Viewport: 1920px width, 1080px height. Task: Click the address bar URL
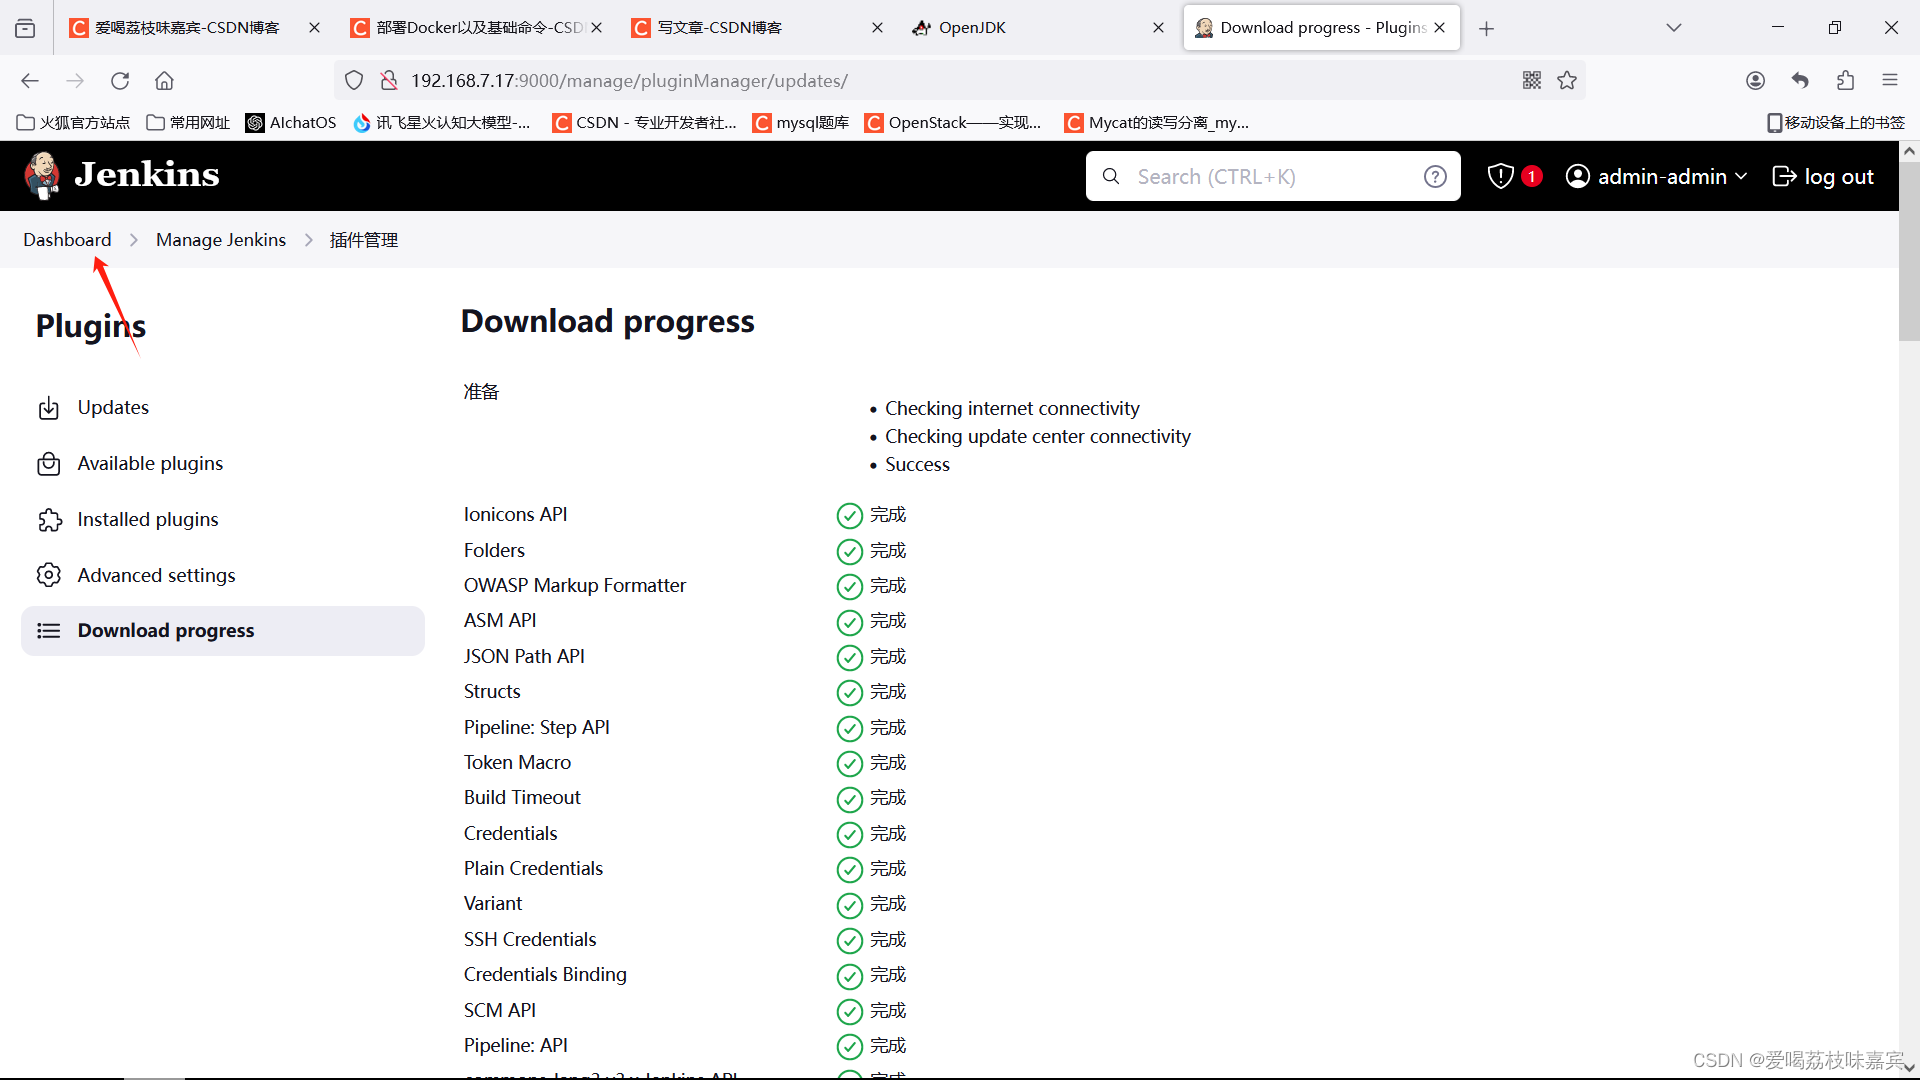point(629,81)
